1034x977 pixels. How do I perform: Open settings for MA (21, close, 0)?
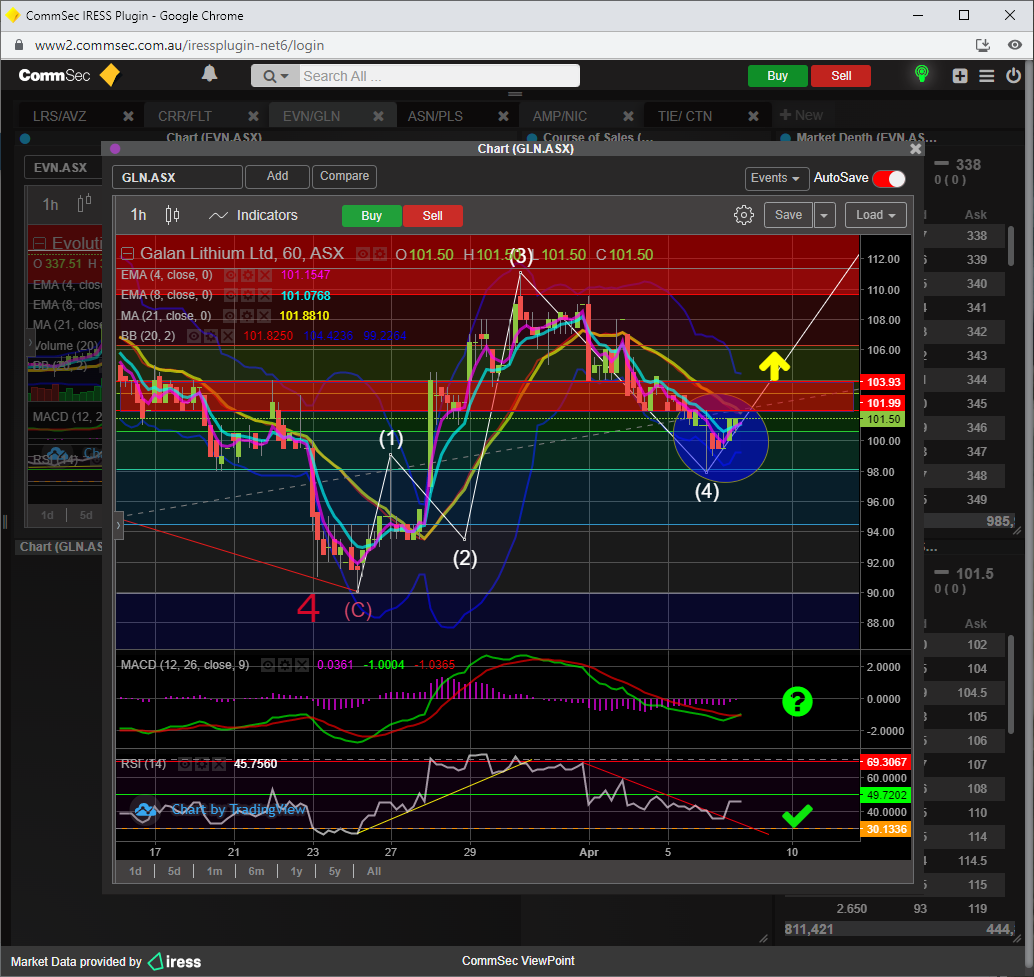pos(247,316)
